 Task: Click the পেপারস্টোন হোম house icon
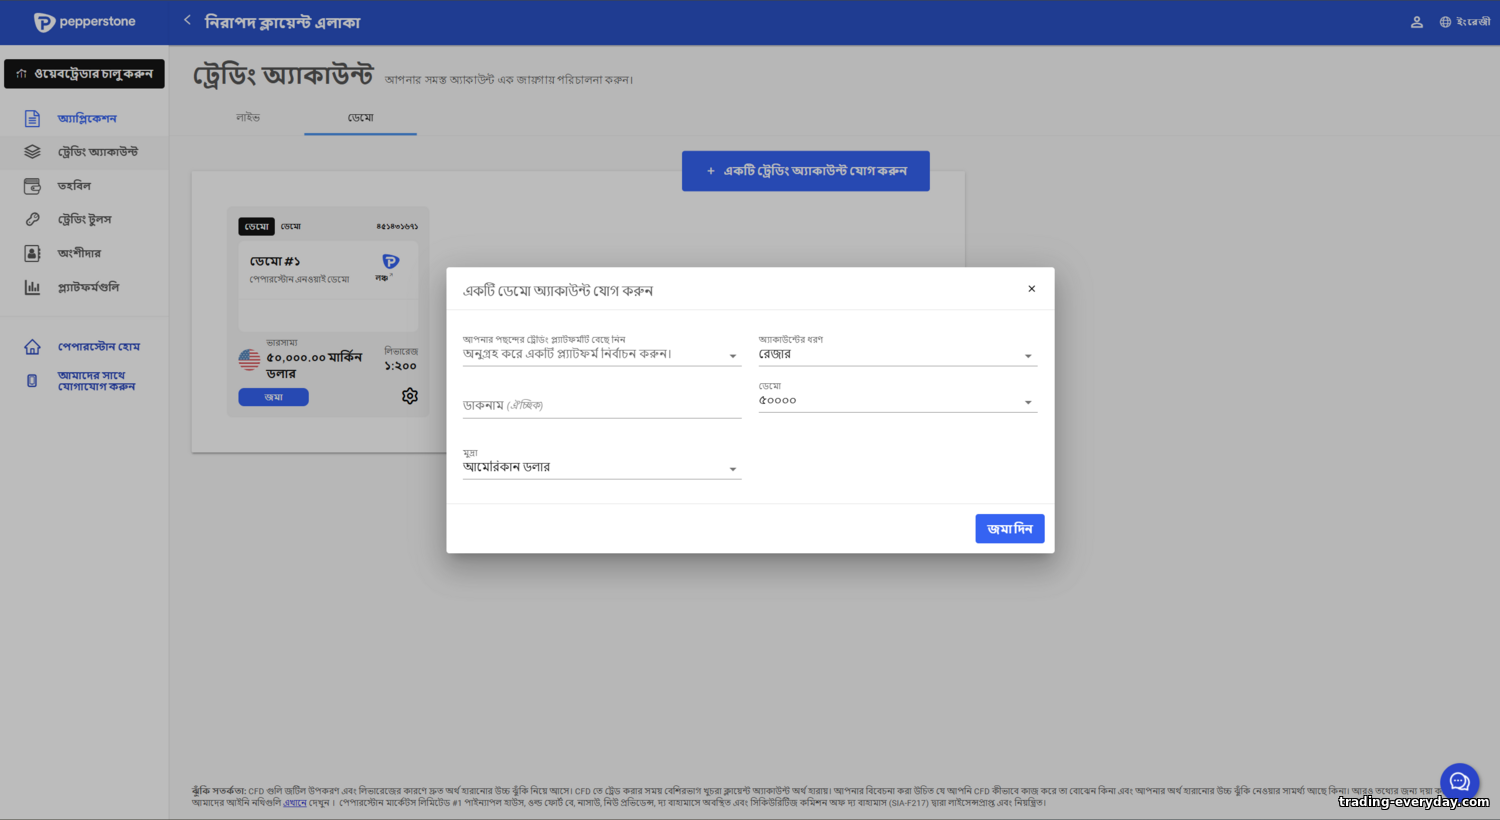[32, 347]
